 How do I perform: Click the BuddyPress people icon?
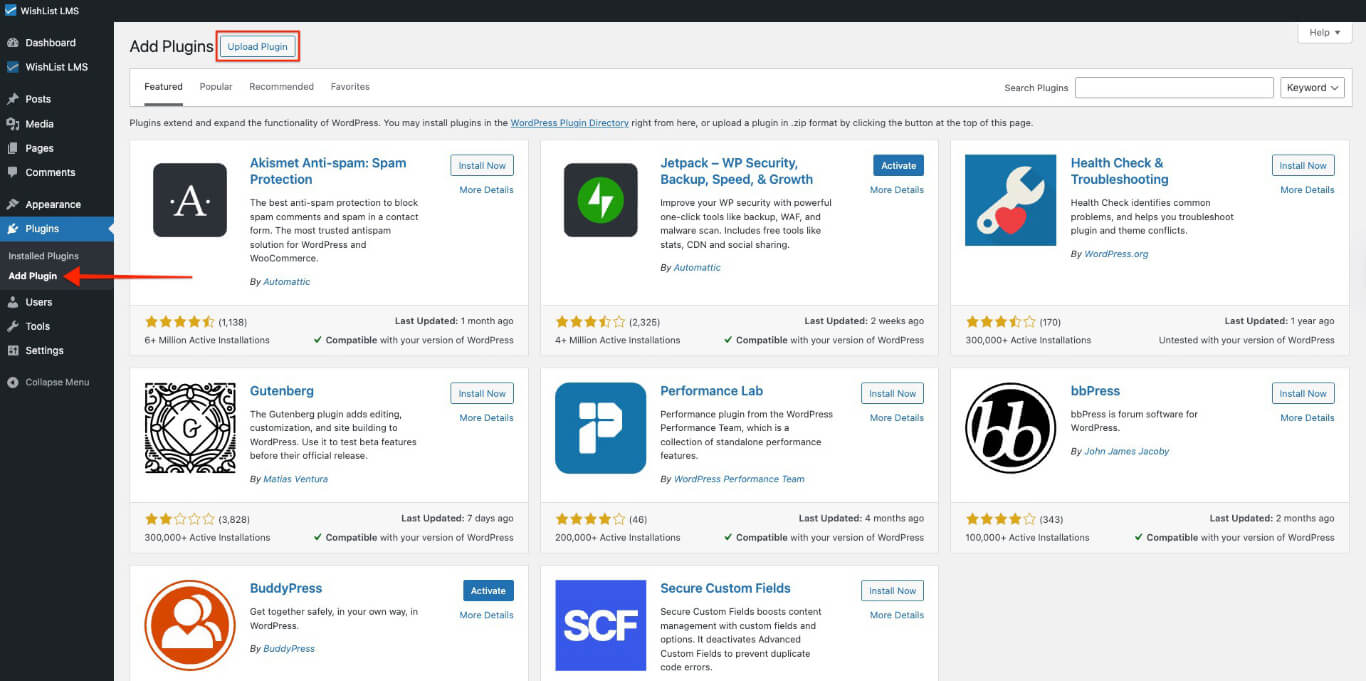[x=190, y=625]
